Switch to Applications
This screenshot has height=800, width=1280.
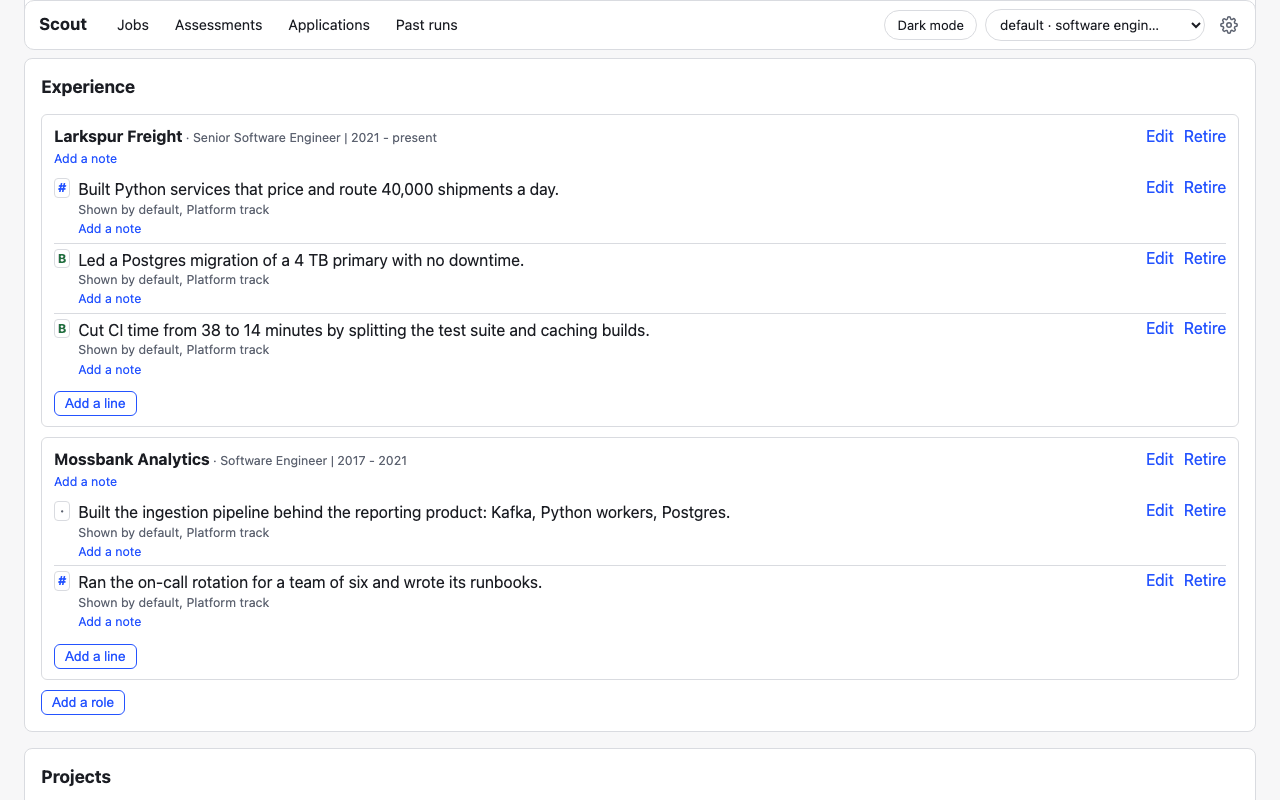coord(329,25)
